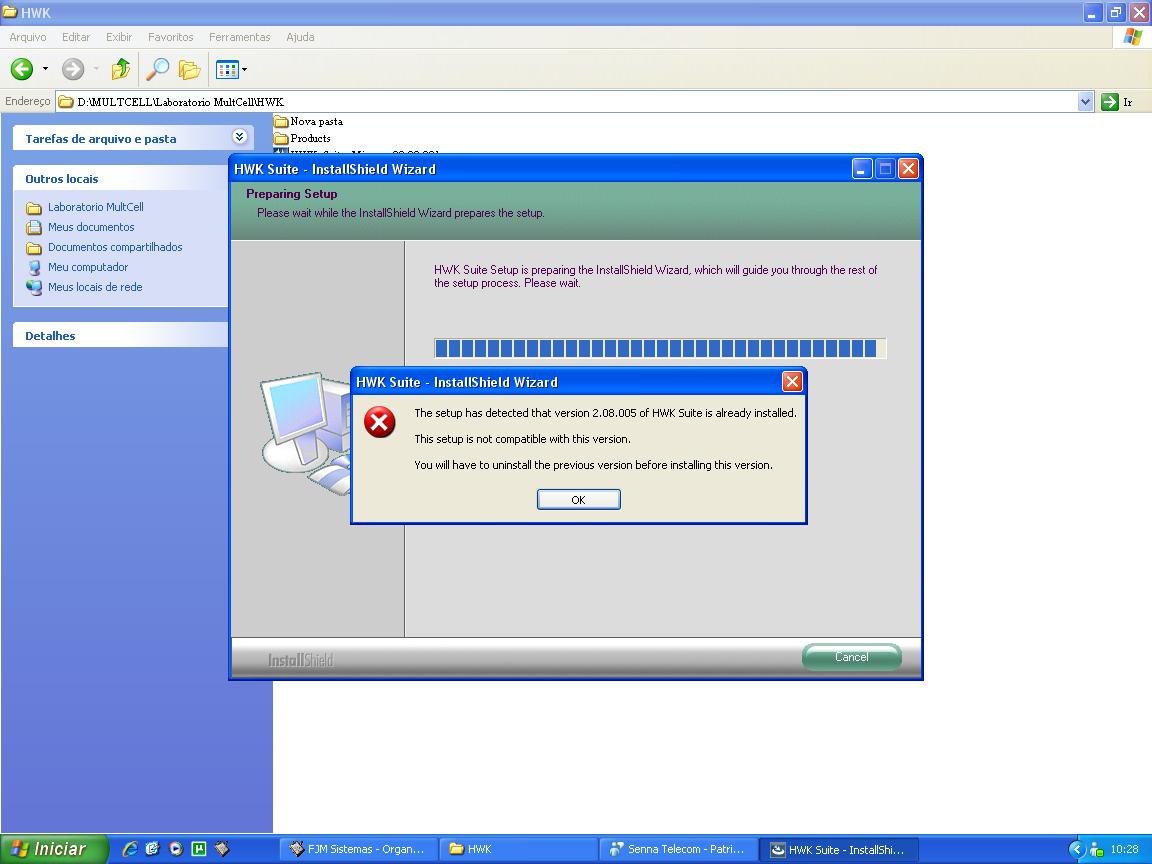Open Documentos compartilhados in the sidebar
Screen dimensions: 1152x864
[115, 247]
